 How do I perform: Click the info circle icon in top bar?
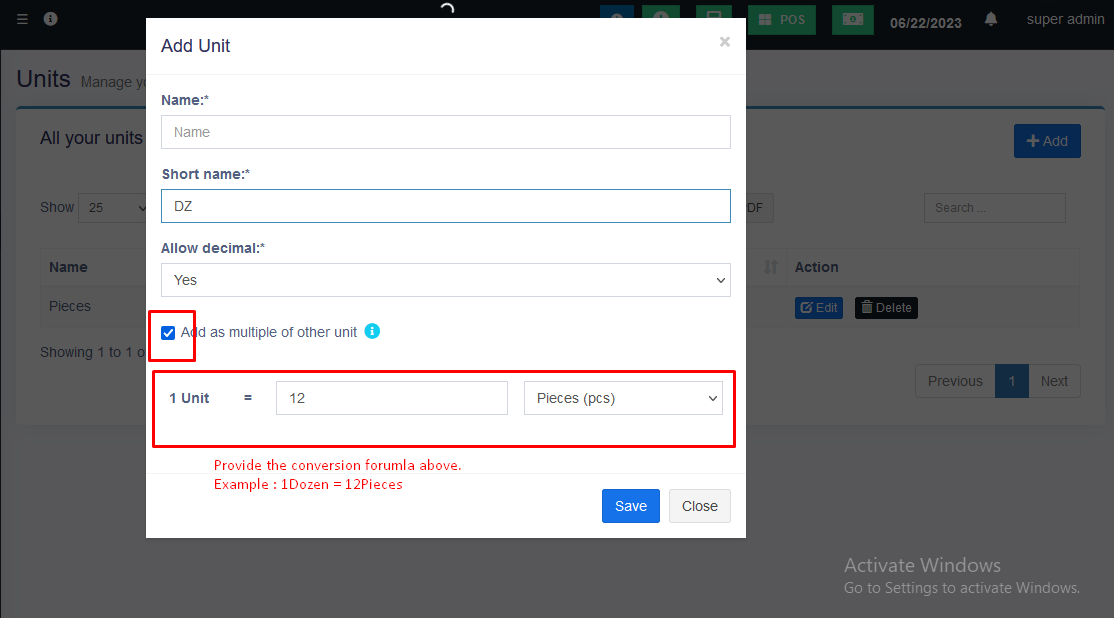[51, 19]
